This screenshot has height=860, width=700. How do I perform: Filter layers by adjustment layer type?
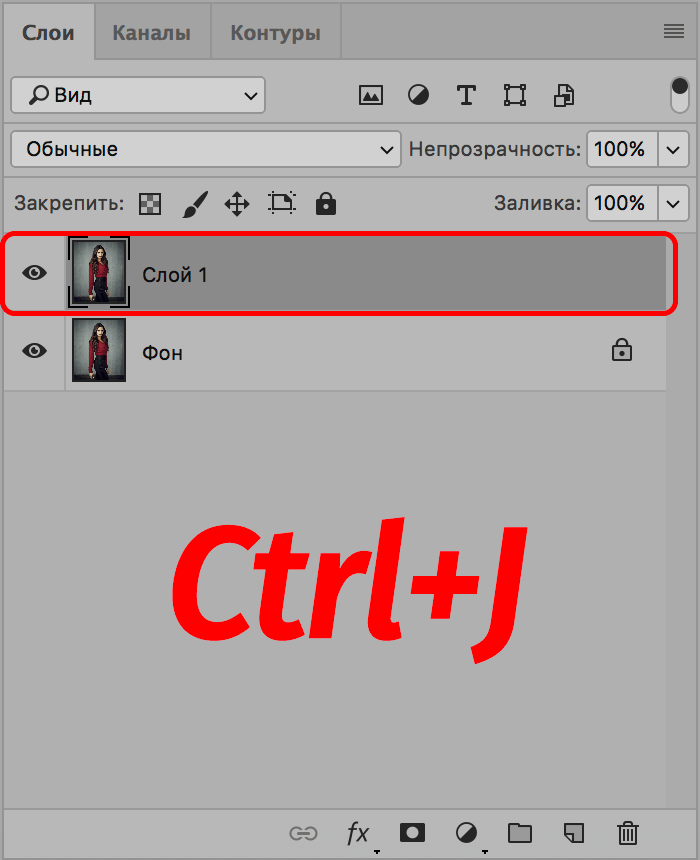(418, 96)
